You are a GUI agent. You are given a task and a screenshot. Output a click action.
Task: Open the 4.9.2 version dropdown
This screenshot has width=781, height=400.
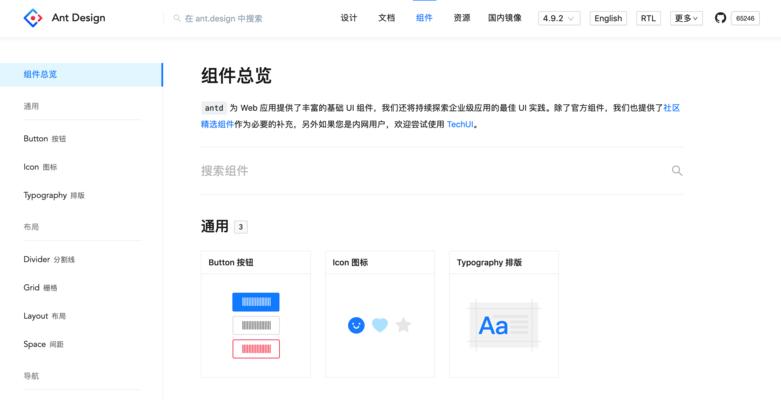click(x=559, y=18)
